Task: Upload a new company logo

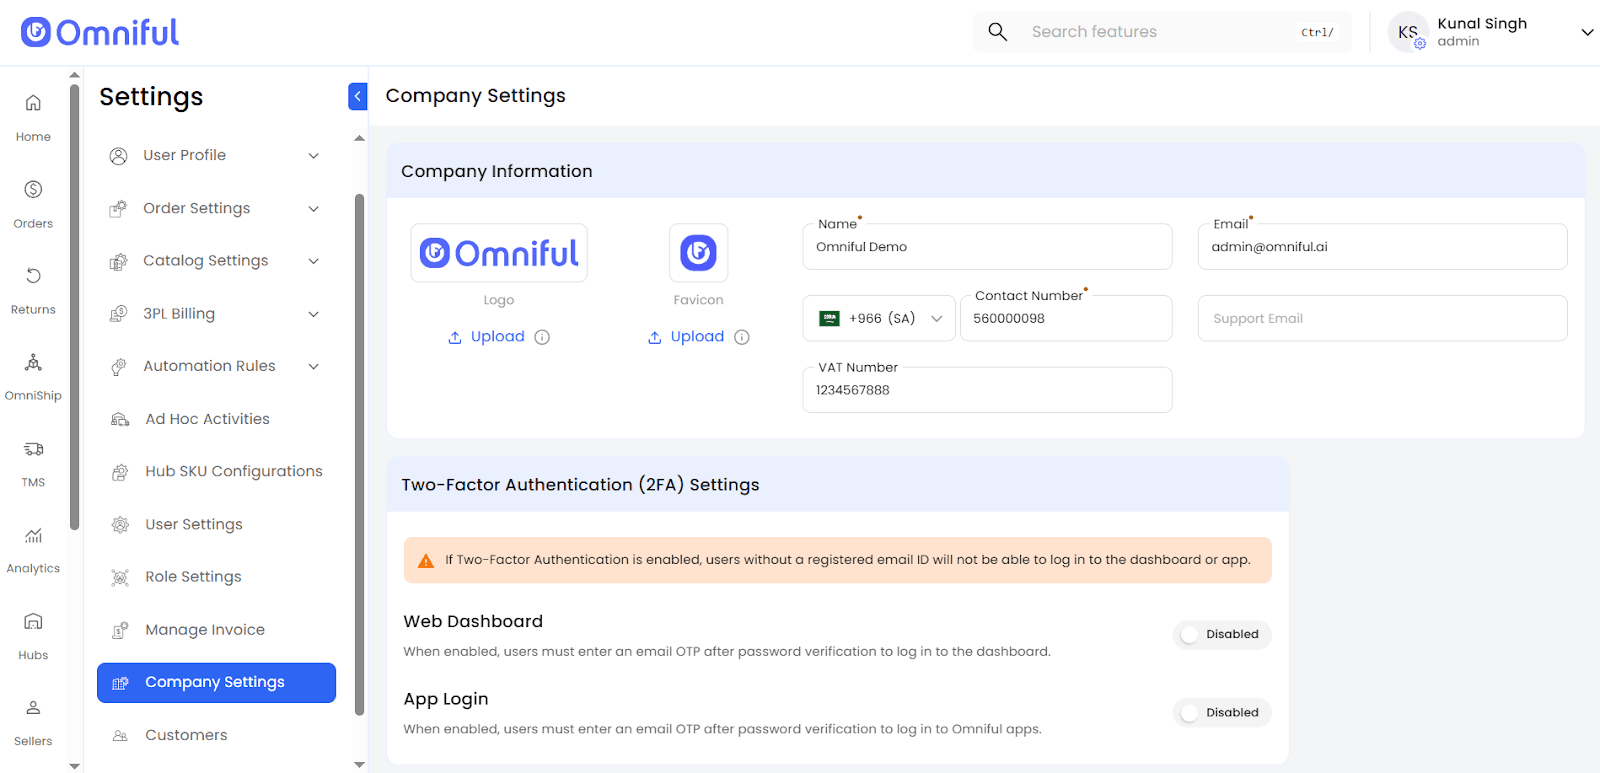Action: (487, 337)
